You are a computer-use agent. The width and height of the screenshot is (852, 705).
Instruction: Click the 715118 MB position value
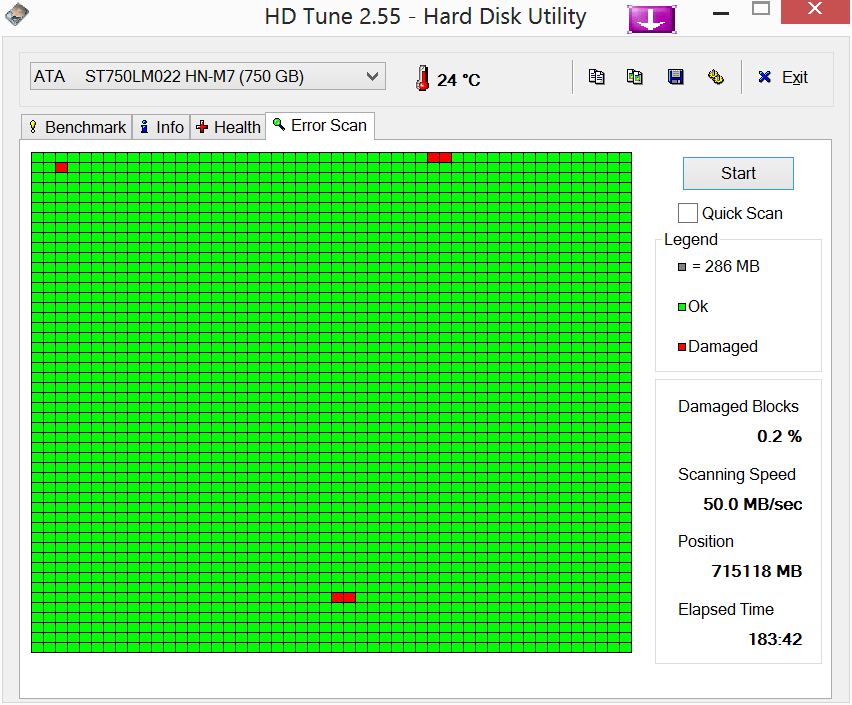point(756,571)
